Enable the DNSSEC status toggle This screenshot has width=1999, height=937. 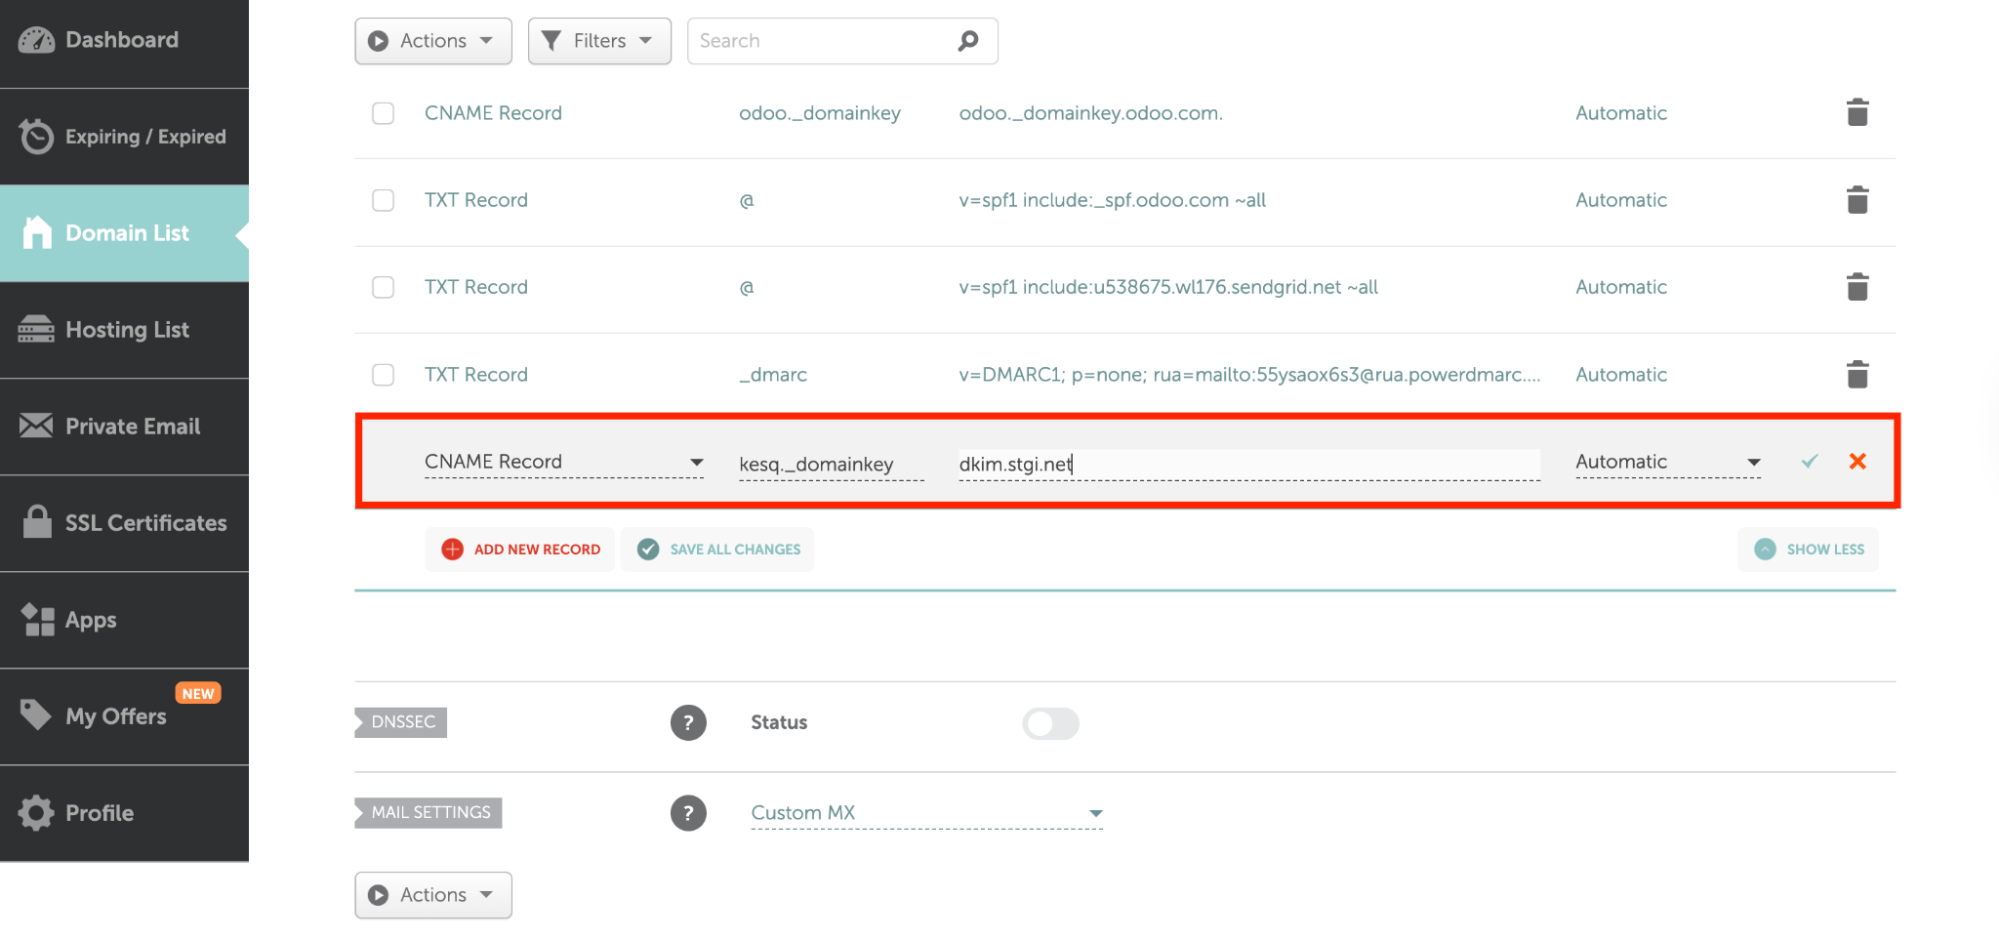click(x=1050, y=723)
